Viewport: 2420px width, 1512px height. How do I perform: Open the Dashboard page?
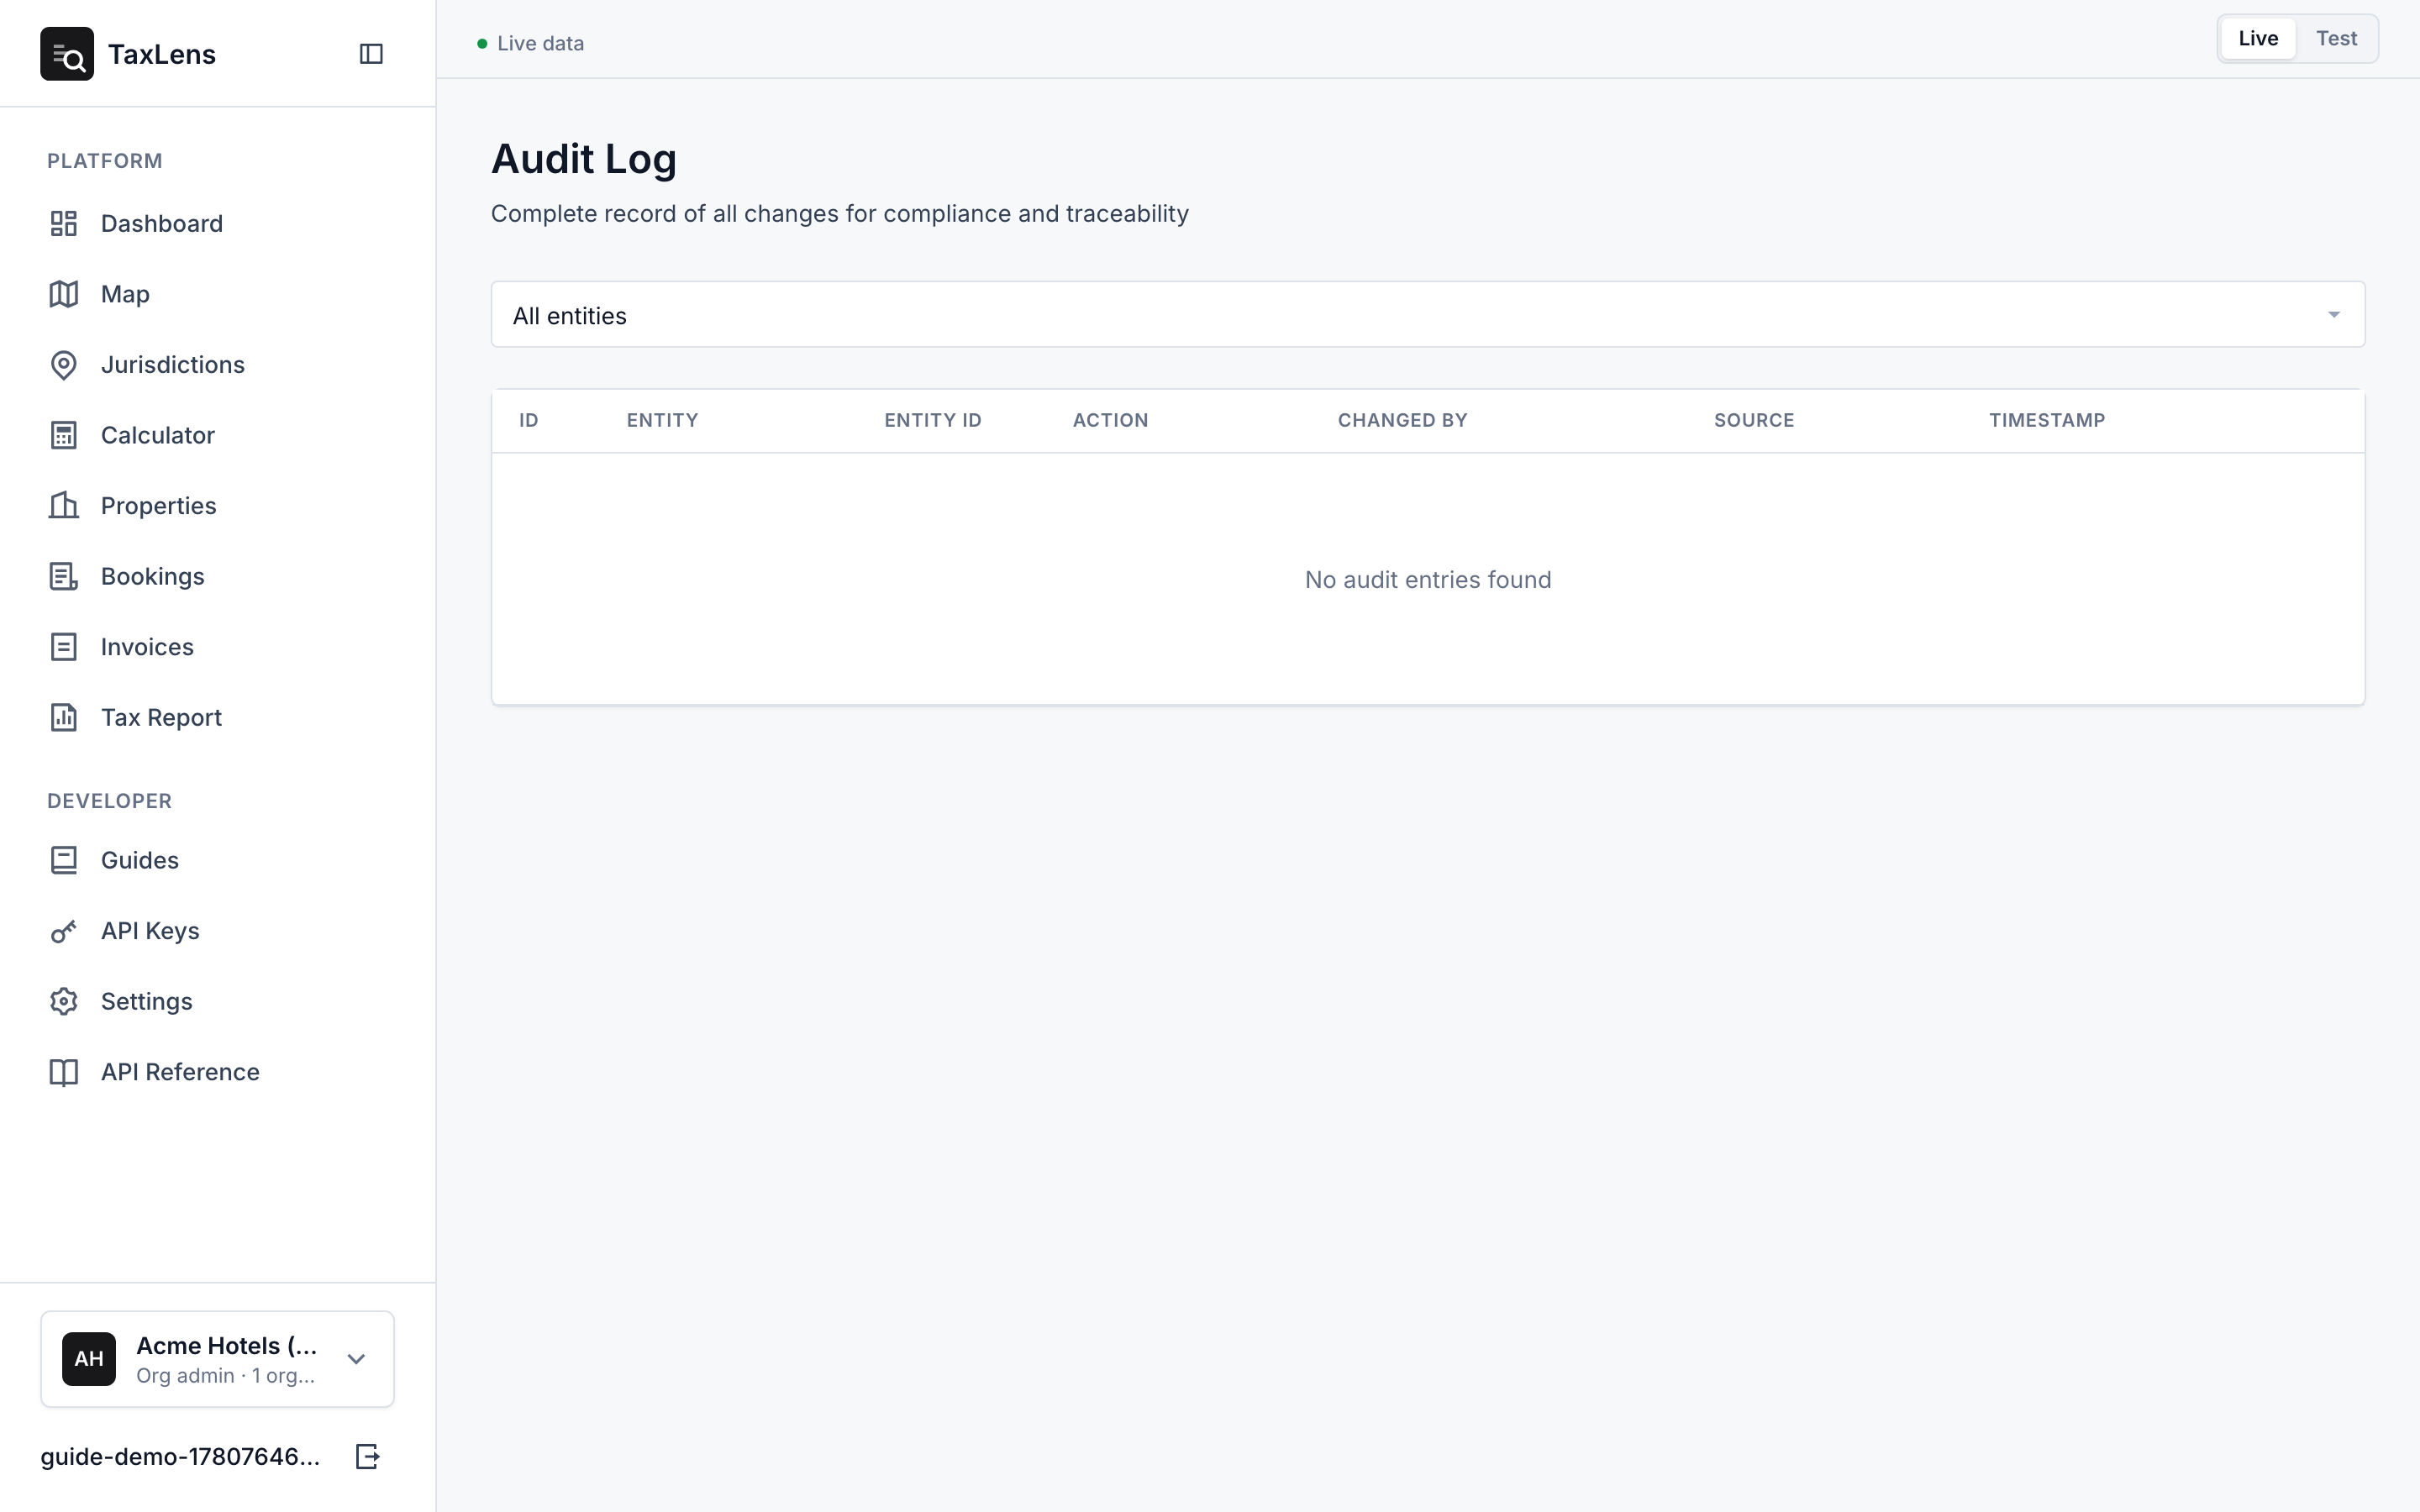pyautogui.click(x=217, y=223)
